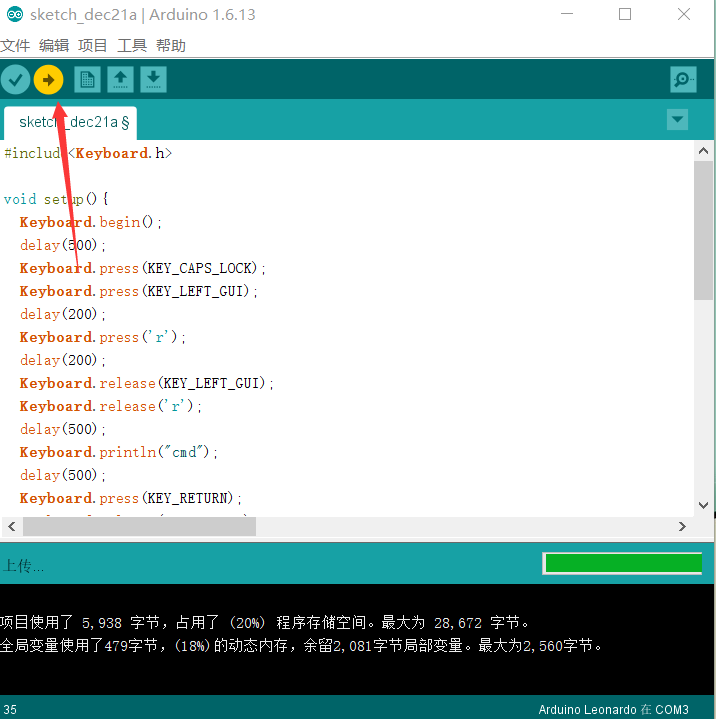
Task: Click the void setup() line
Action: [x=56, y=199]
